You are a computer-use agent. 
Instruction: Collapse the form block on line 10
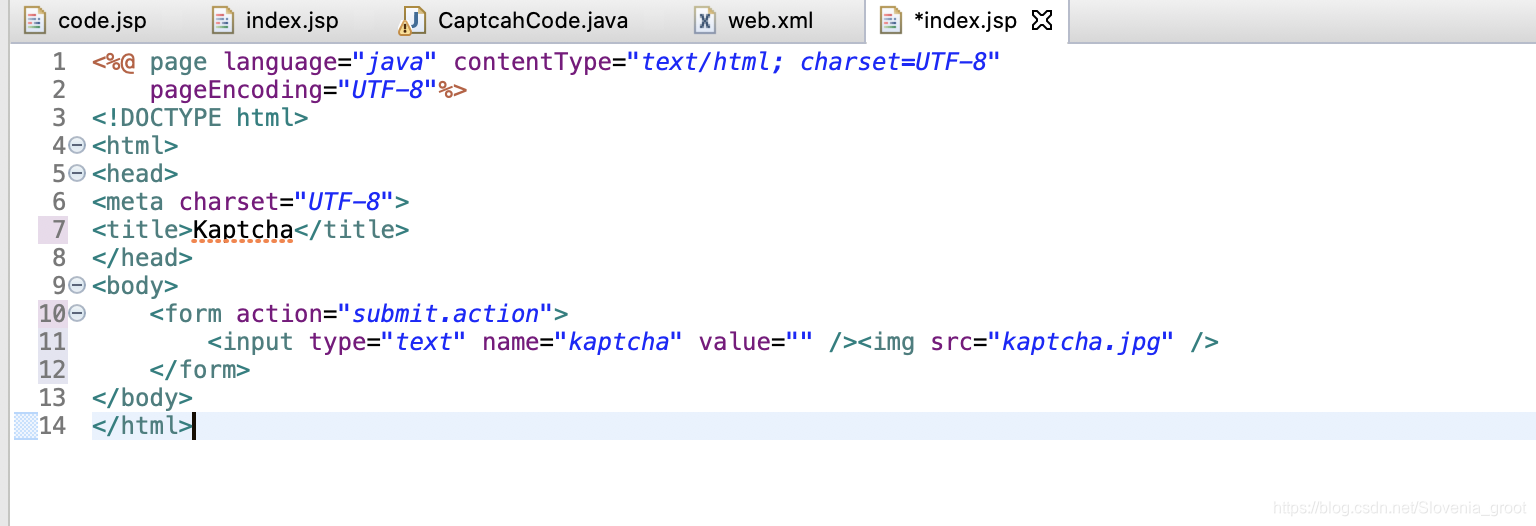tap(77, 314)
